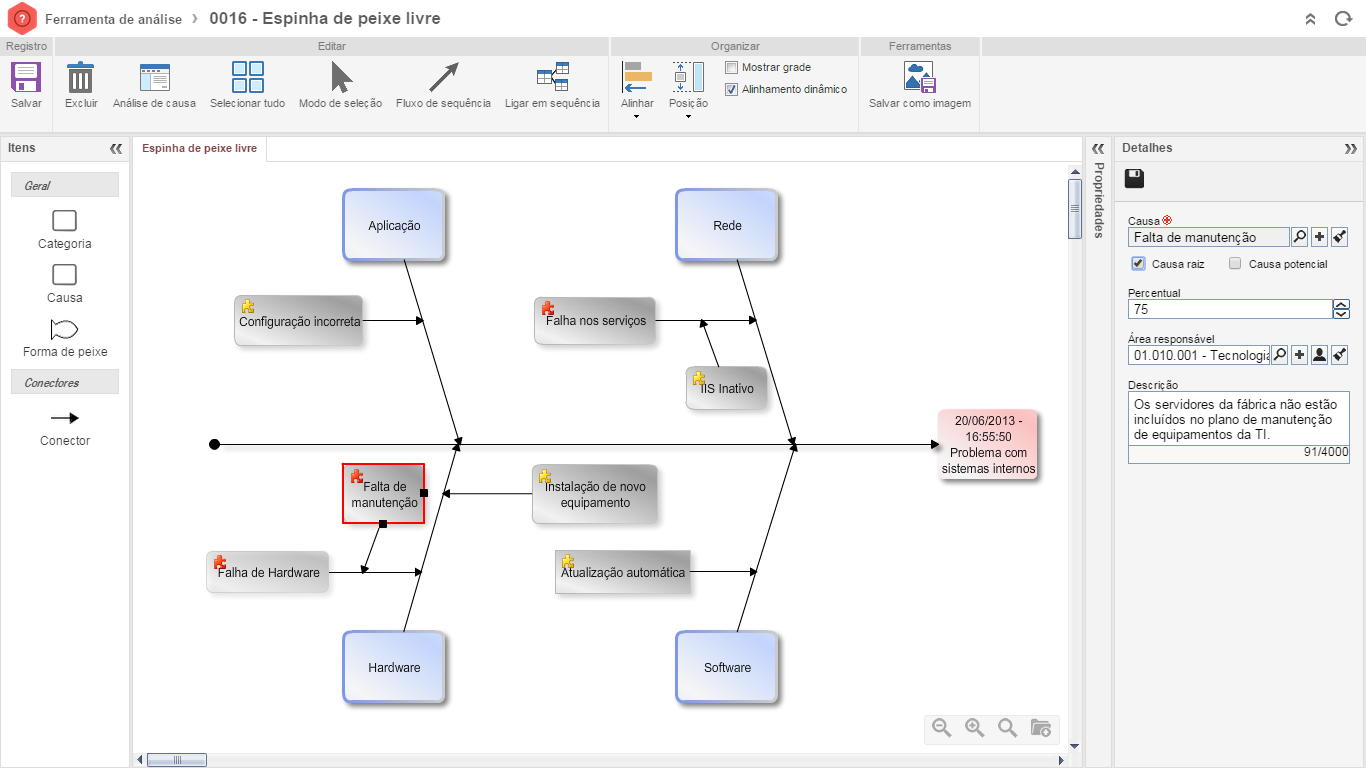Expand the Posição dropdown menu
The height and width of the screenshot is (768, 1366).
tap(688, 117)
